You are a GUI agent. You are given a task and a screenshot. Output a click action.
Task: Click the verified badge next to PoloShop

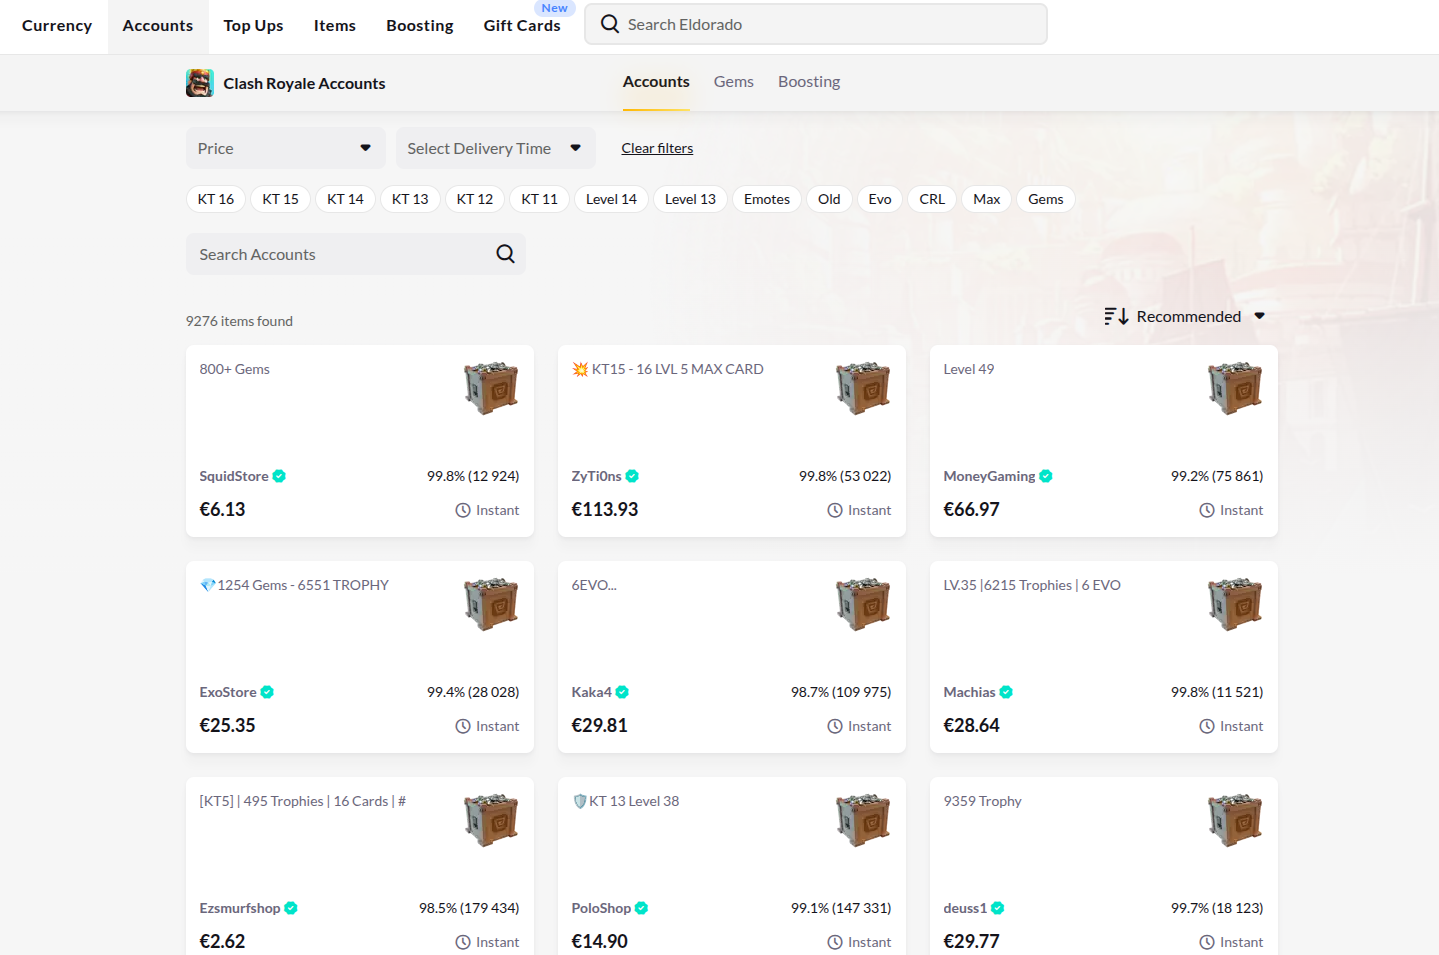click(x=640, y=908)
